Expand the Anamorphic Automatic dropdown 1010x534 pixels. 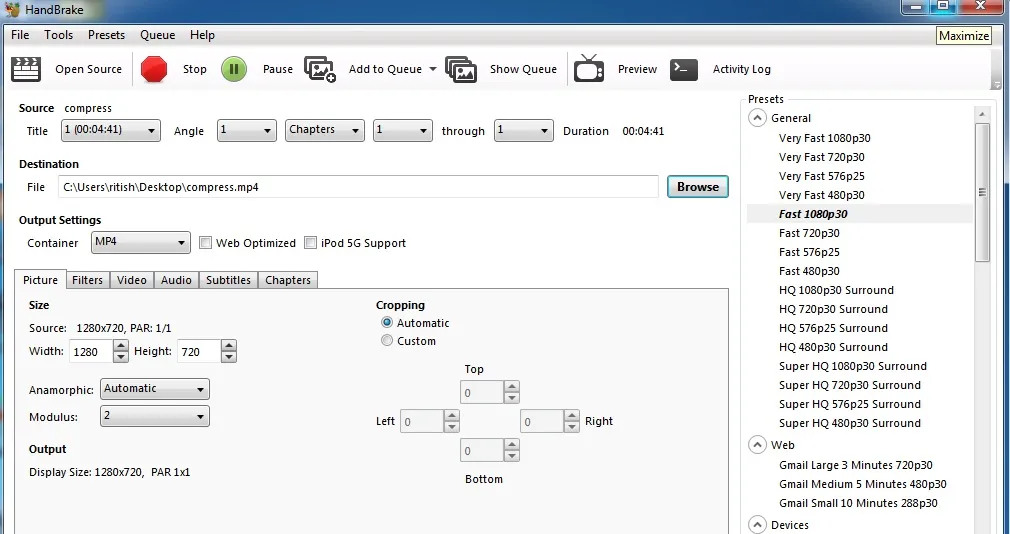pyautogui.click(x=155, y=389)
